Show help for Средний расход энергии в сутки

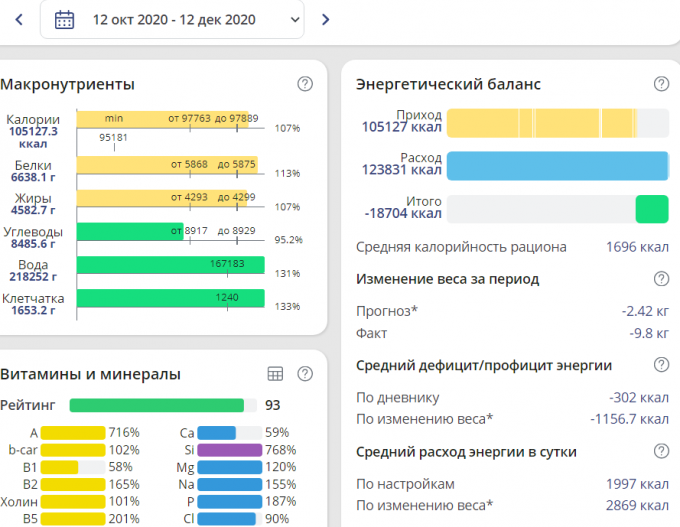coord(661,452)
